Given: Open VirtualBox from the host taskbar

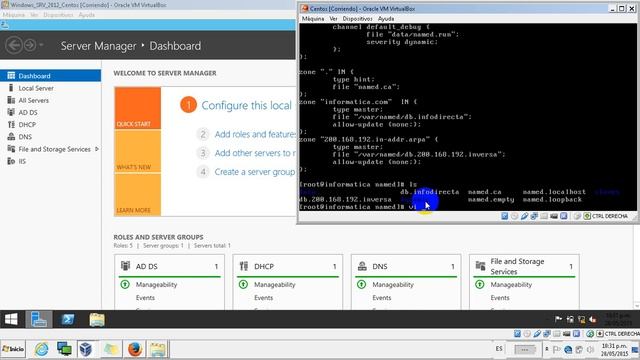Looking at the screenshot, I should pos(86,349).
